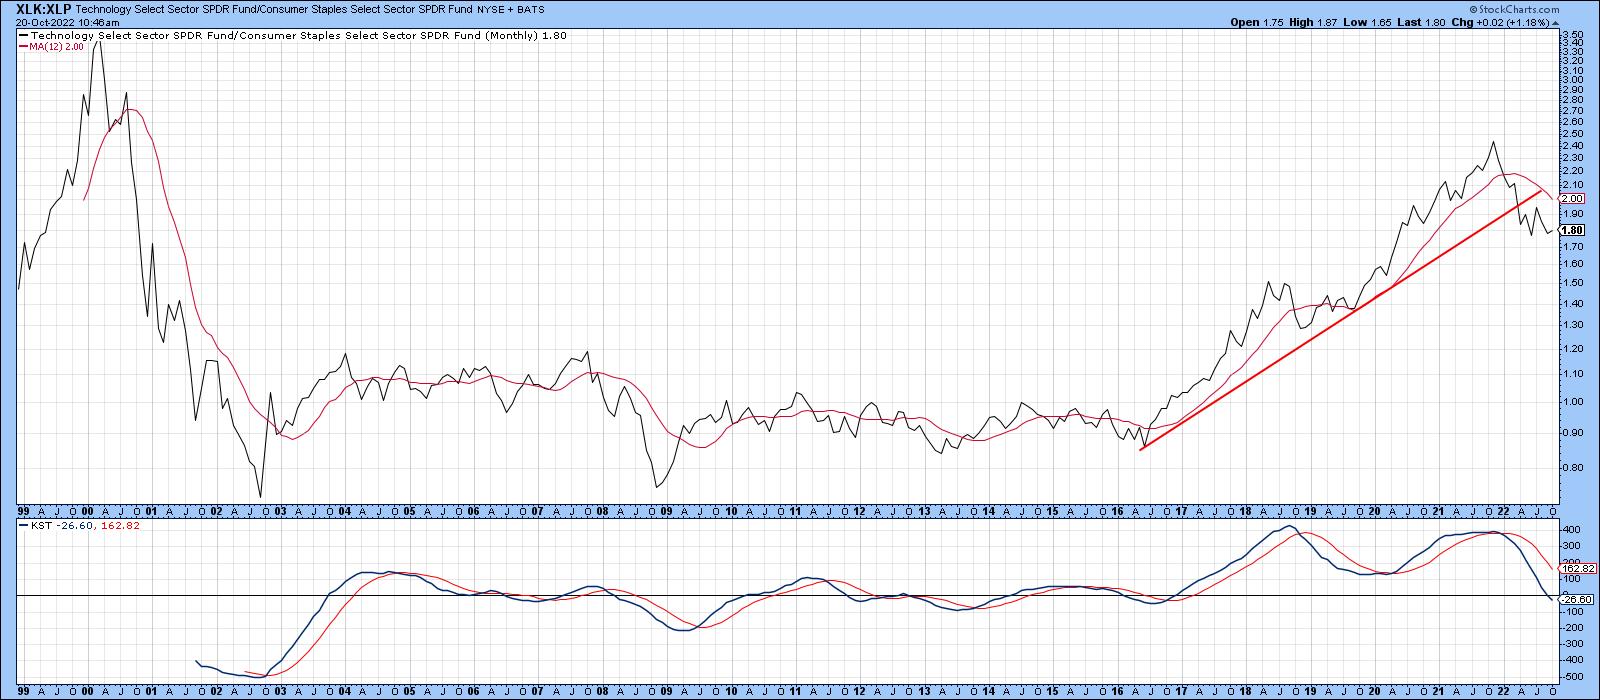Click the red 162.82 value in KST legend
Viewport: 1600px width, 700px height.
[119, 525]
